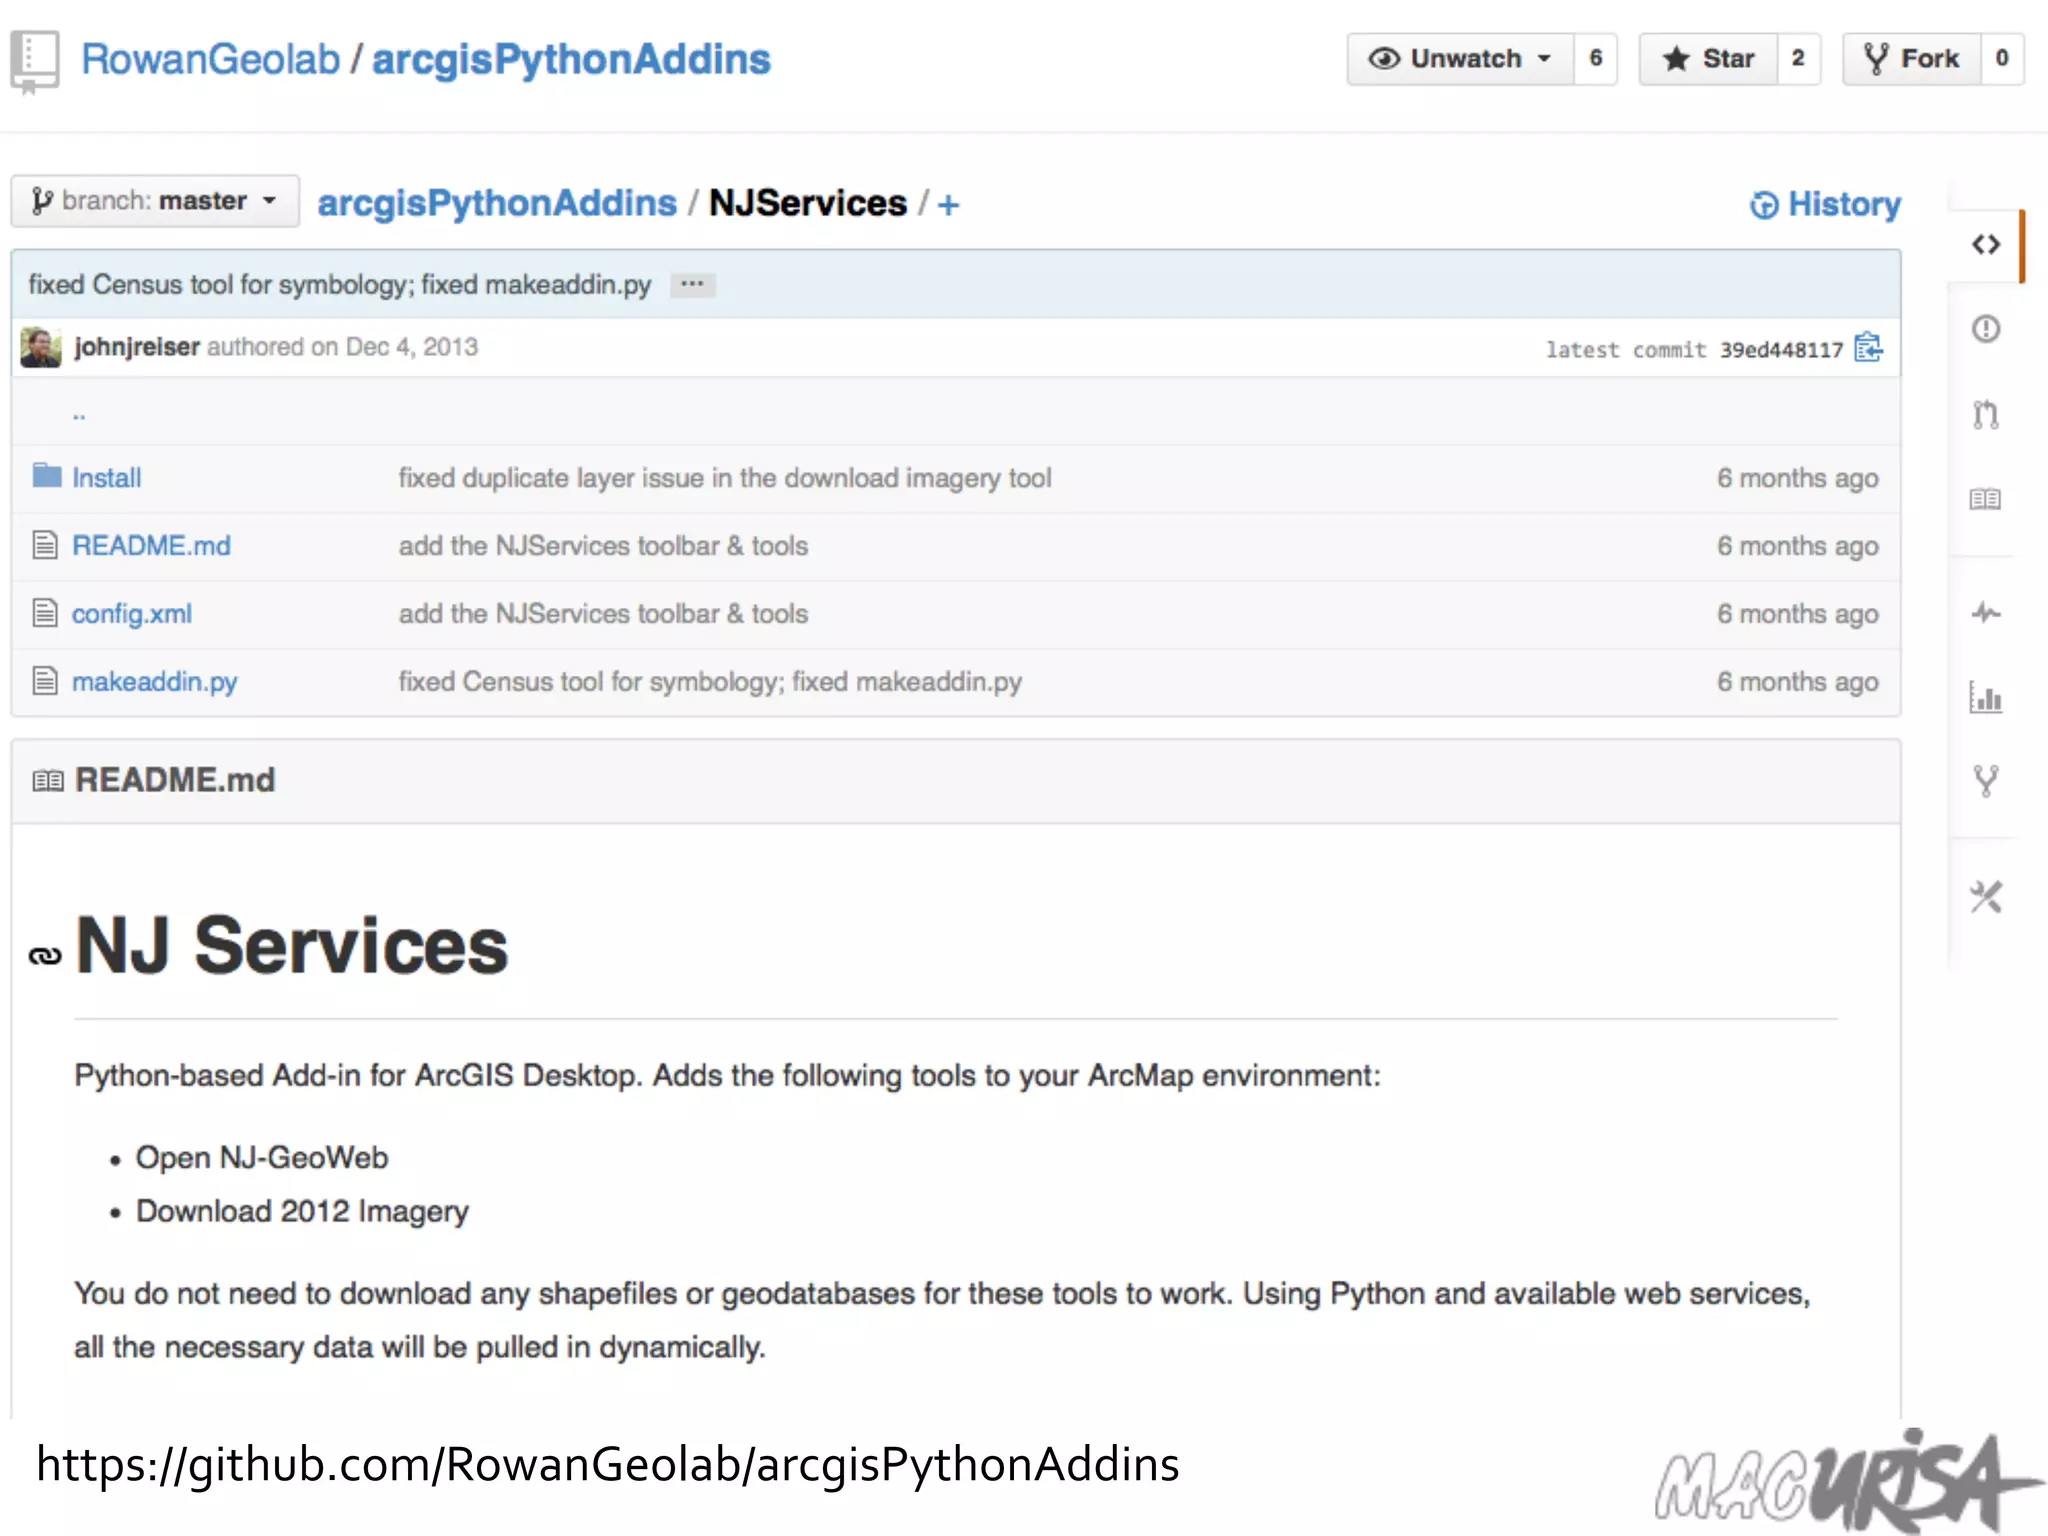2048x1536 pixels.
Task: Copy the latest commit SHA with clipboard icon
Action: [x=1868, y=347]
